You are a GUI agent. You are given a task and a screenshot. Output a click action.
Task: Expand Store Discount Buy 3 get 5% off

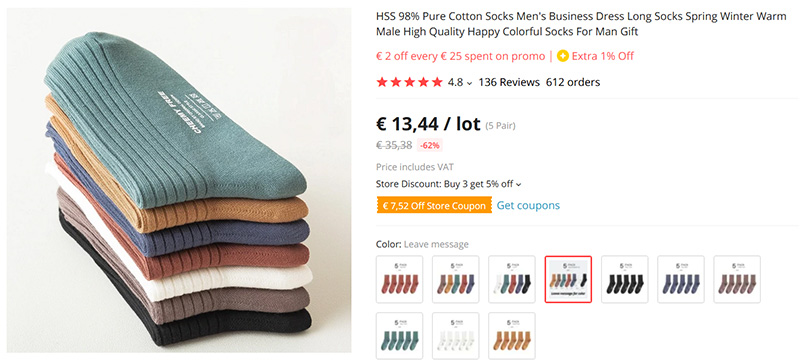[x=448, y=184]
